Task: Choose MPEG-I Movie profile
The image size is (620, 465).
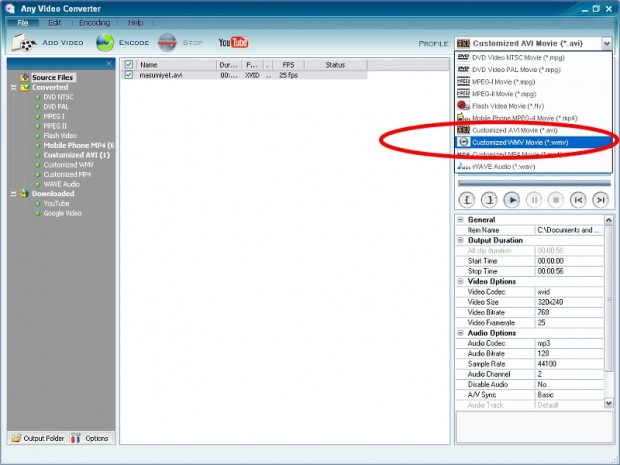Action: pyautogui.click(x=533, y=82)
